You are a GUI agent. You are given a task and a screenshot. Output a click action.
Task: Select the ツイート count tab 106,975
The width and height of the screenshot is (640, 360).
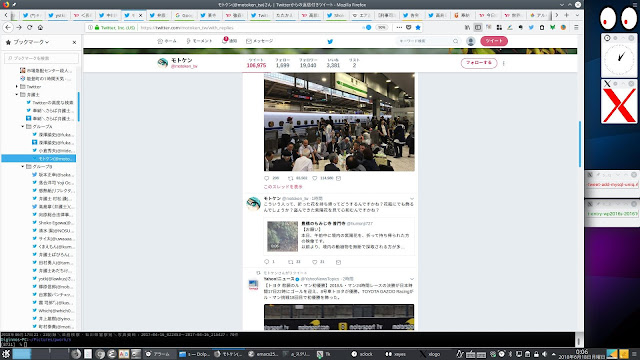(256, 63)
